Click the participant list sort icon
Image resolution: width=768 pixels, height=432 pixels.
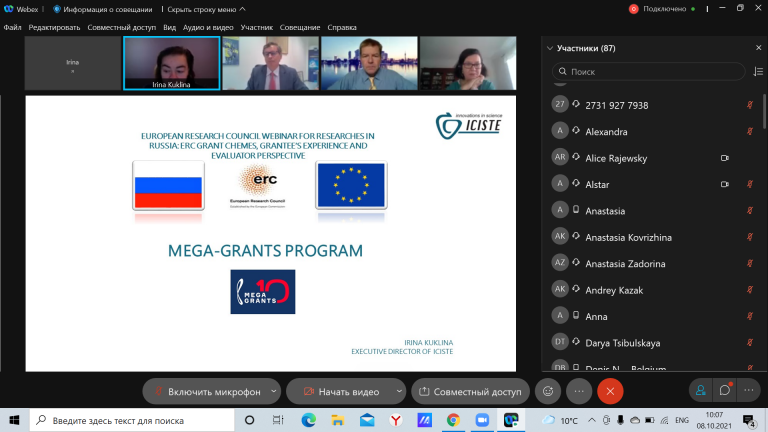[758, 72]
